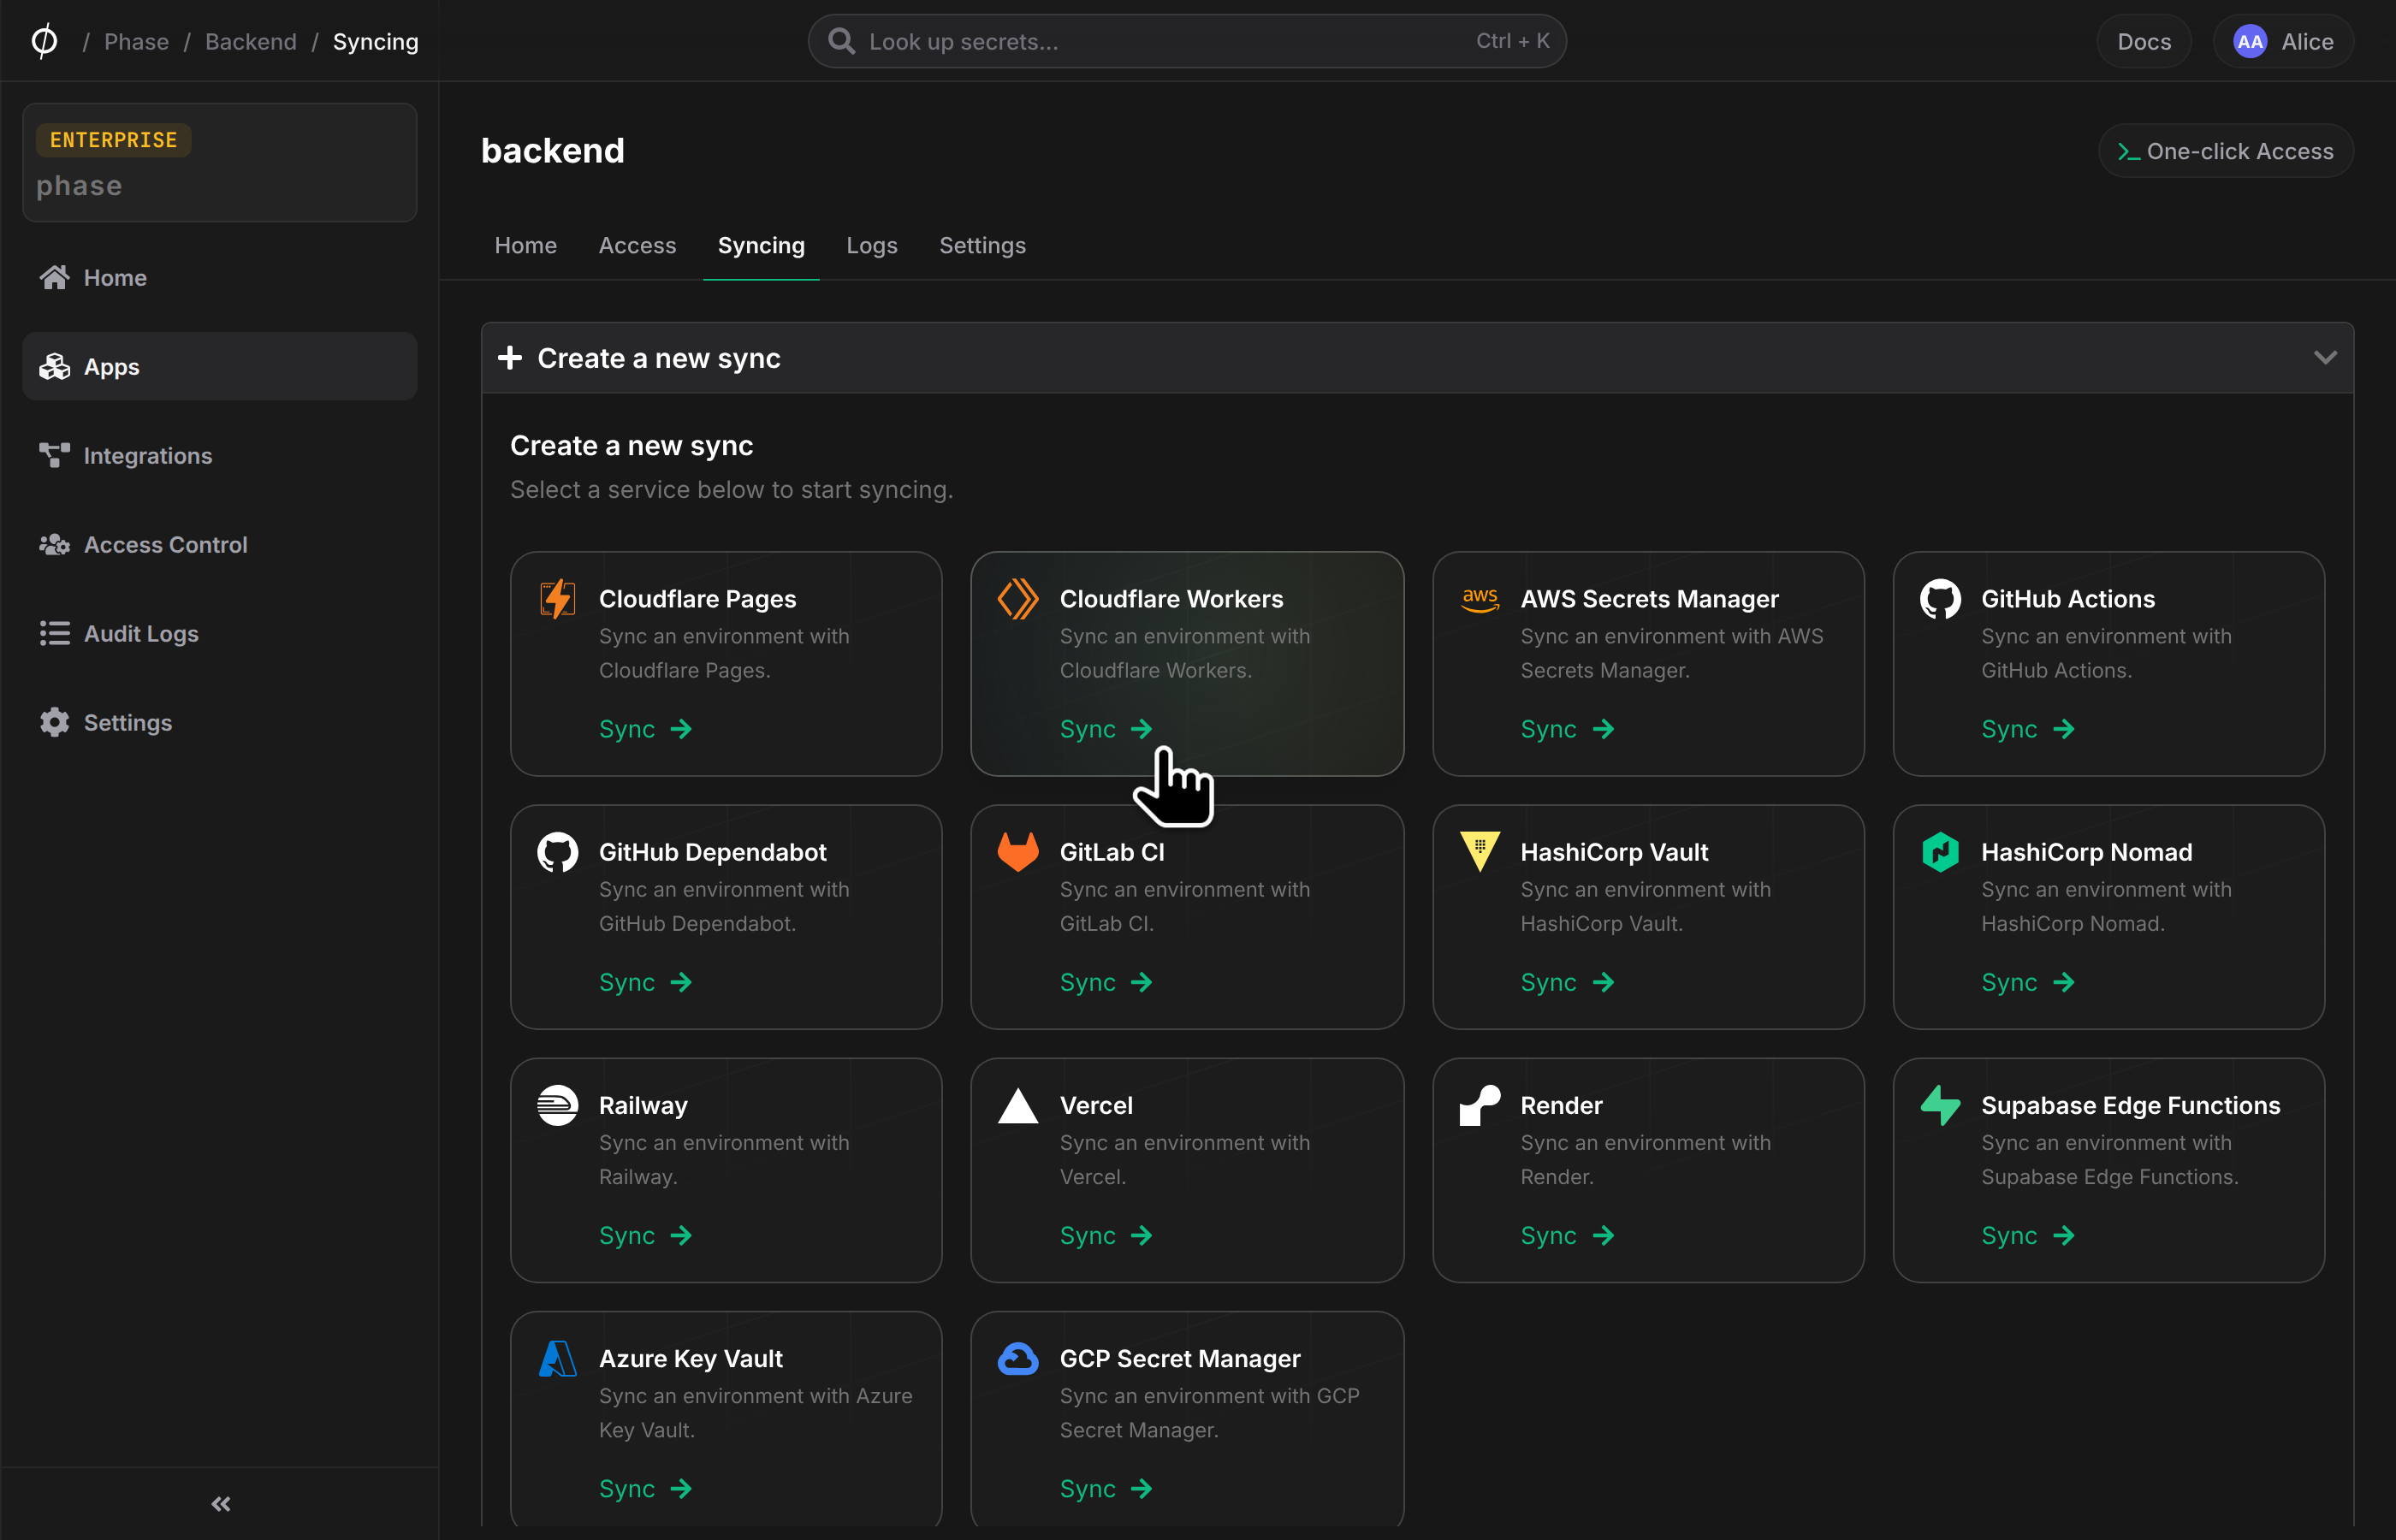Click Sync link for GitLab CI

click(1106, 982)
